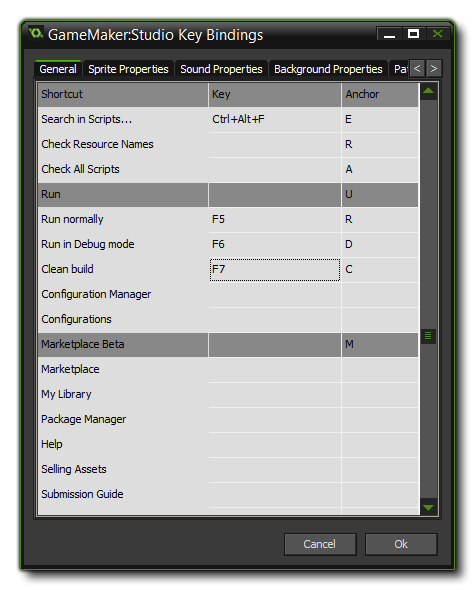Click the Run in Debug mode shortcut row
Viewport: 475px width, 590px height.
tap(228, 244)
